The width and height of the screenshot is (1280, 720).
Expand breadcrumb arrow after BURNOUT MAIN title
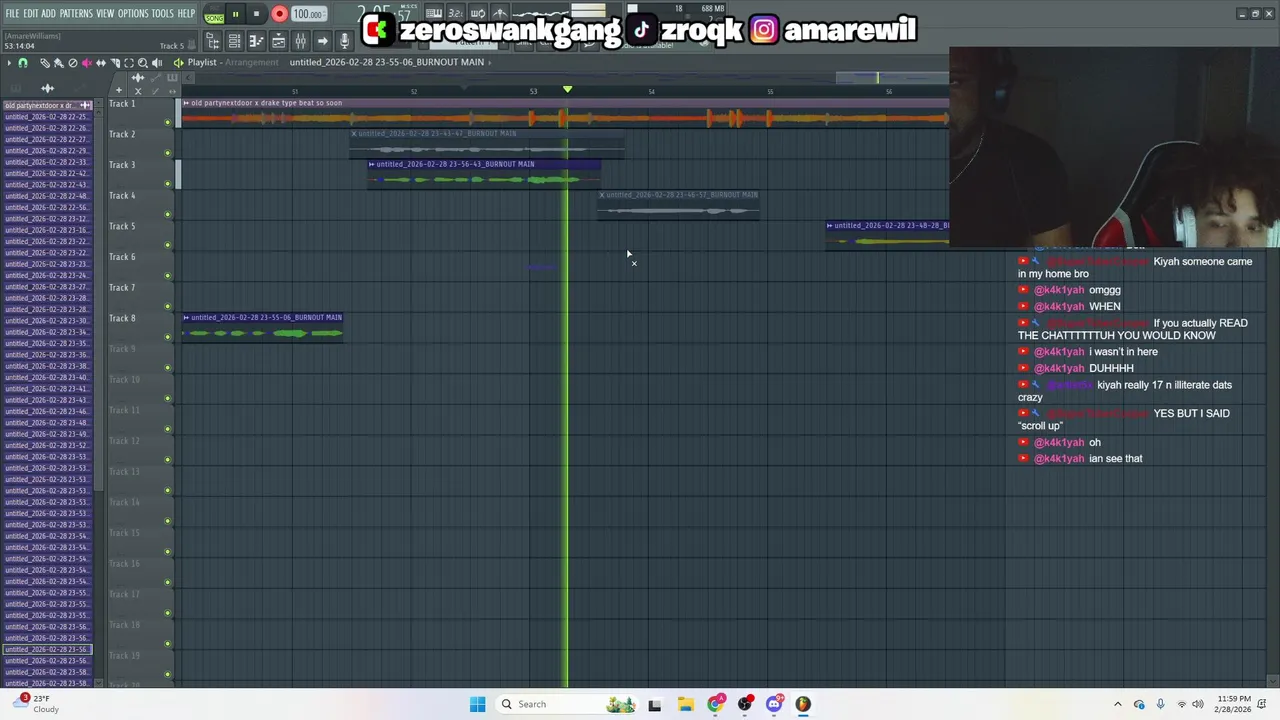pos(490,62)
